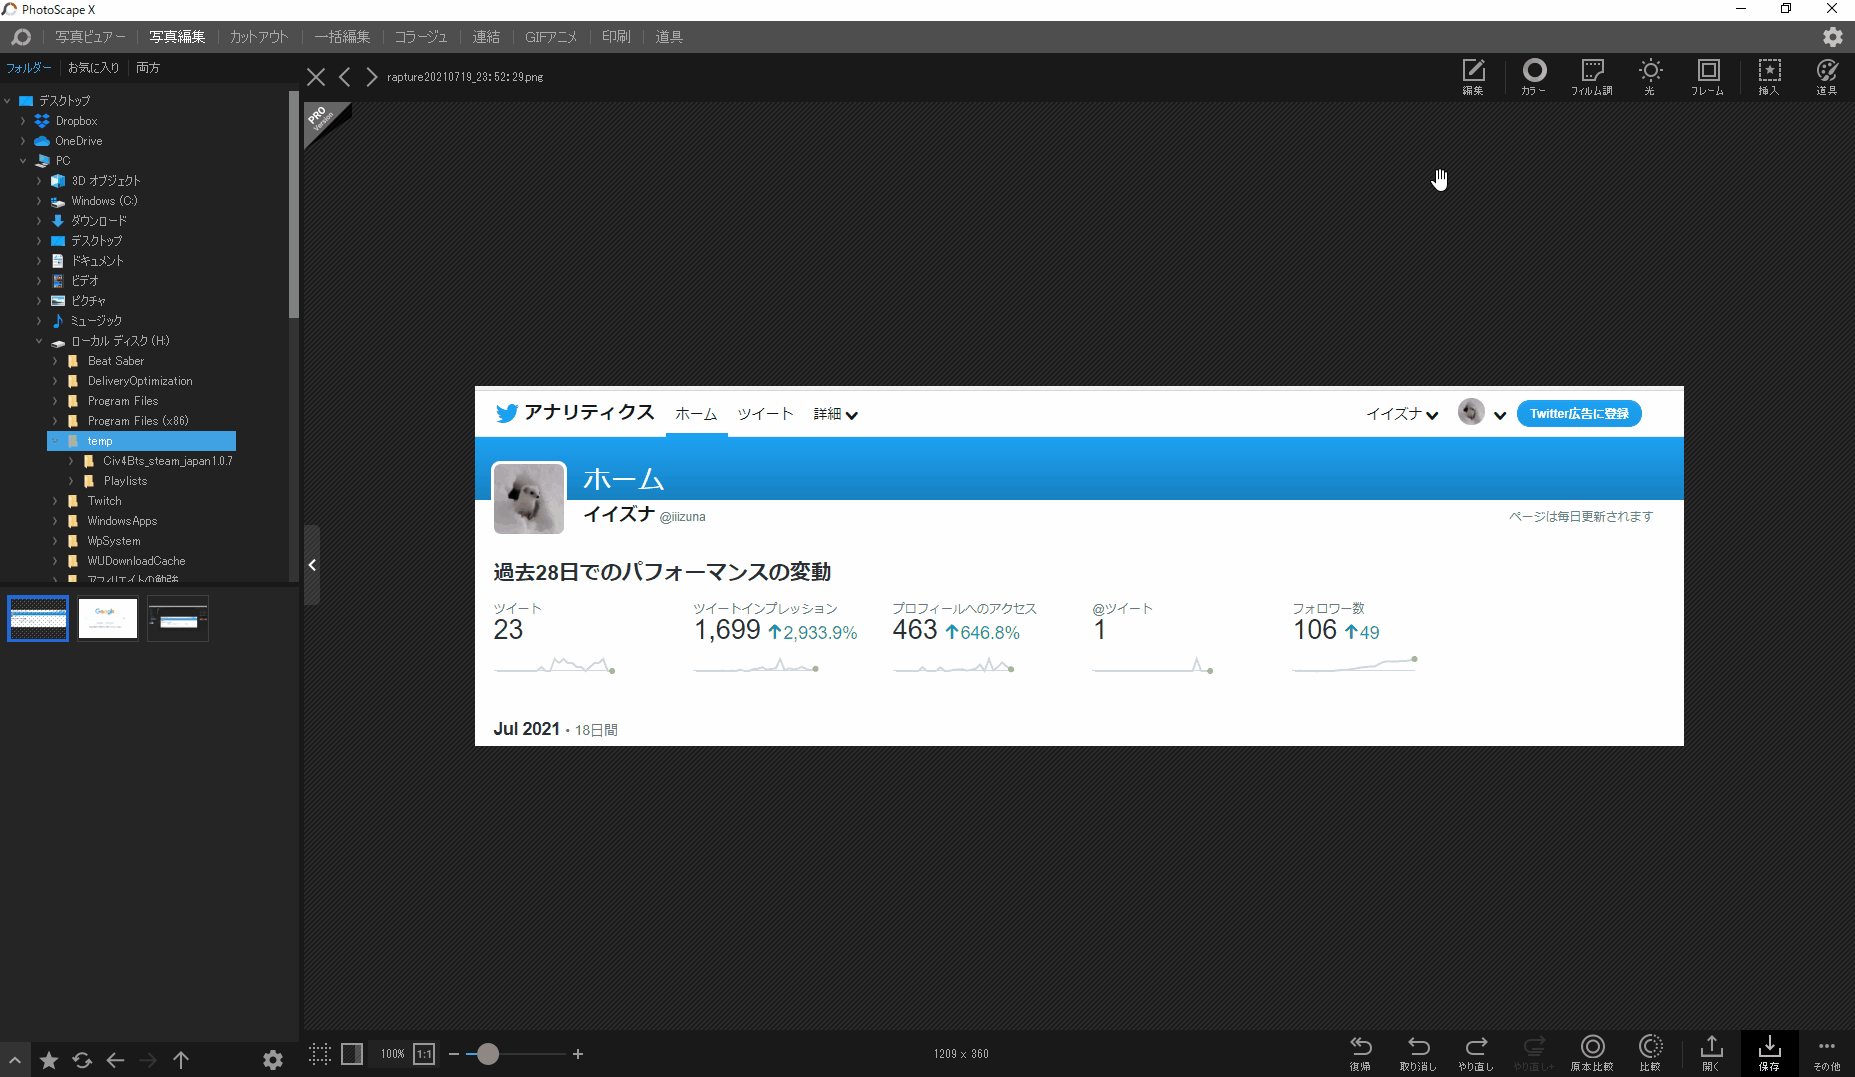
Task: Select the Google screenshot thumbnail
Action: [x=108, y=619]
